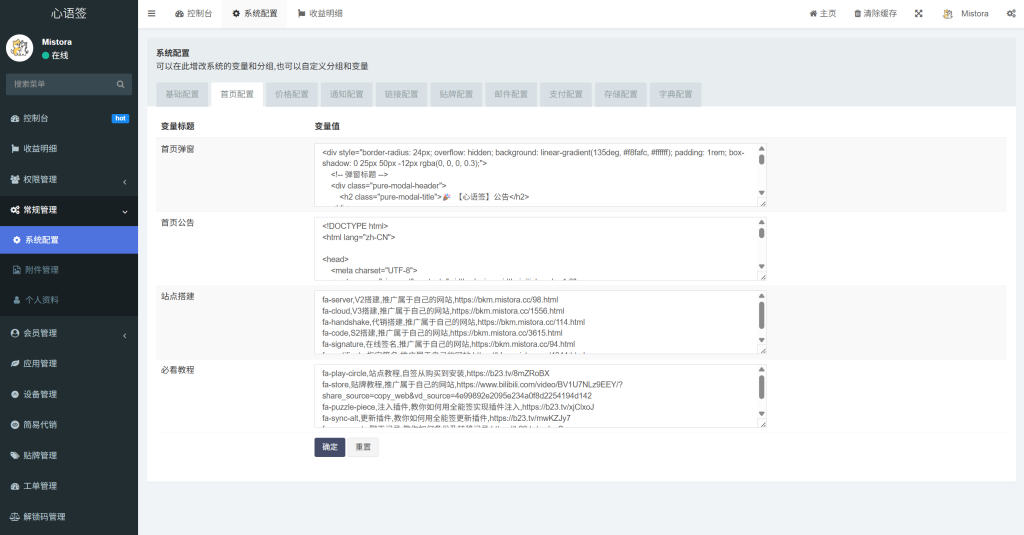This screenshot has width=1024, height=535.
Task: Switch to 控制台 top tab
Action: click(x=193, y=13)
